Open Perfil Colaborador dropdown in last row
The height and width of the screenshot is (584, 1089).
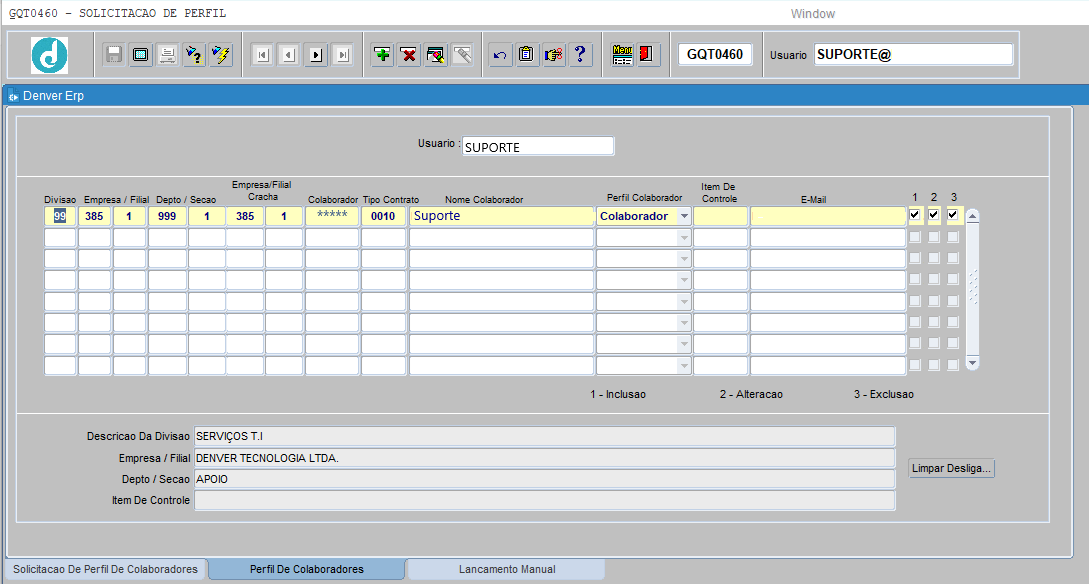(x=684, y=365)
